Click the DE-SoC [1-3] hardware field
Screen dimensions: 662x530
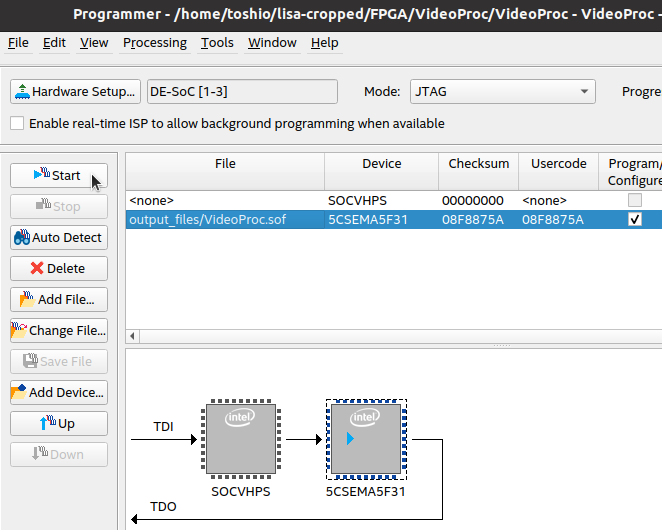242,92
